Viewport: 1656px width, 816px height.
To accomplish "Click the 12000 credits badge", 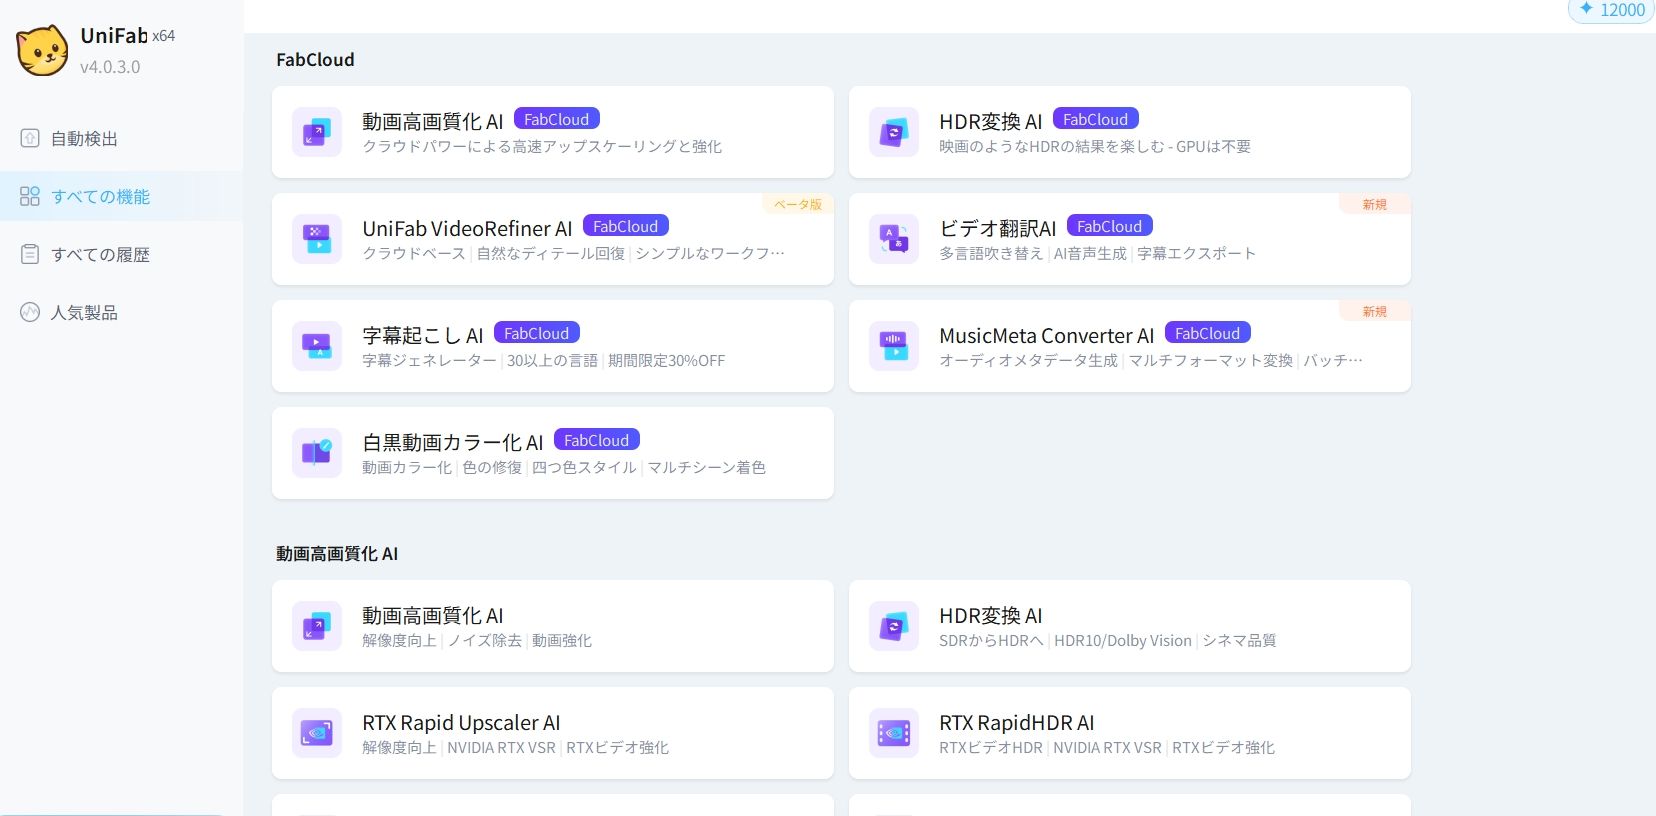I will click(1611, 10).
